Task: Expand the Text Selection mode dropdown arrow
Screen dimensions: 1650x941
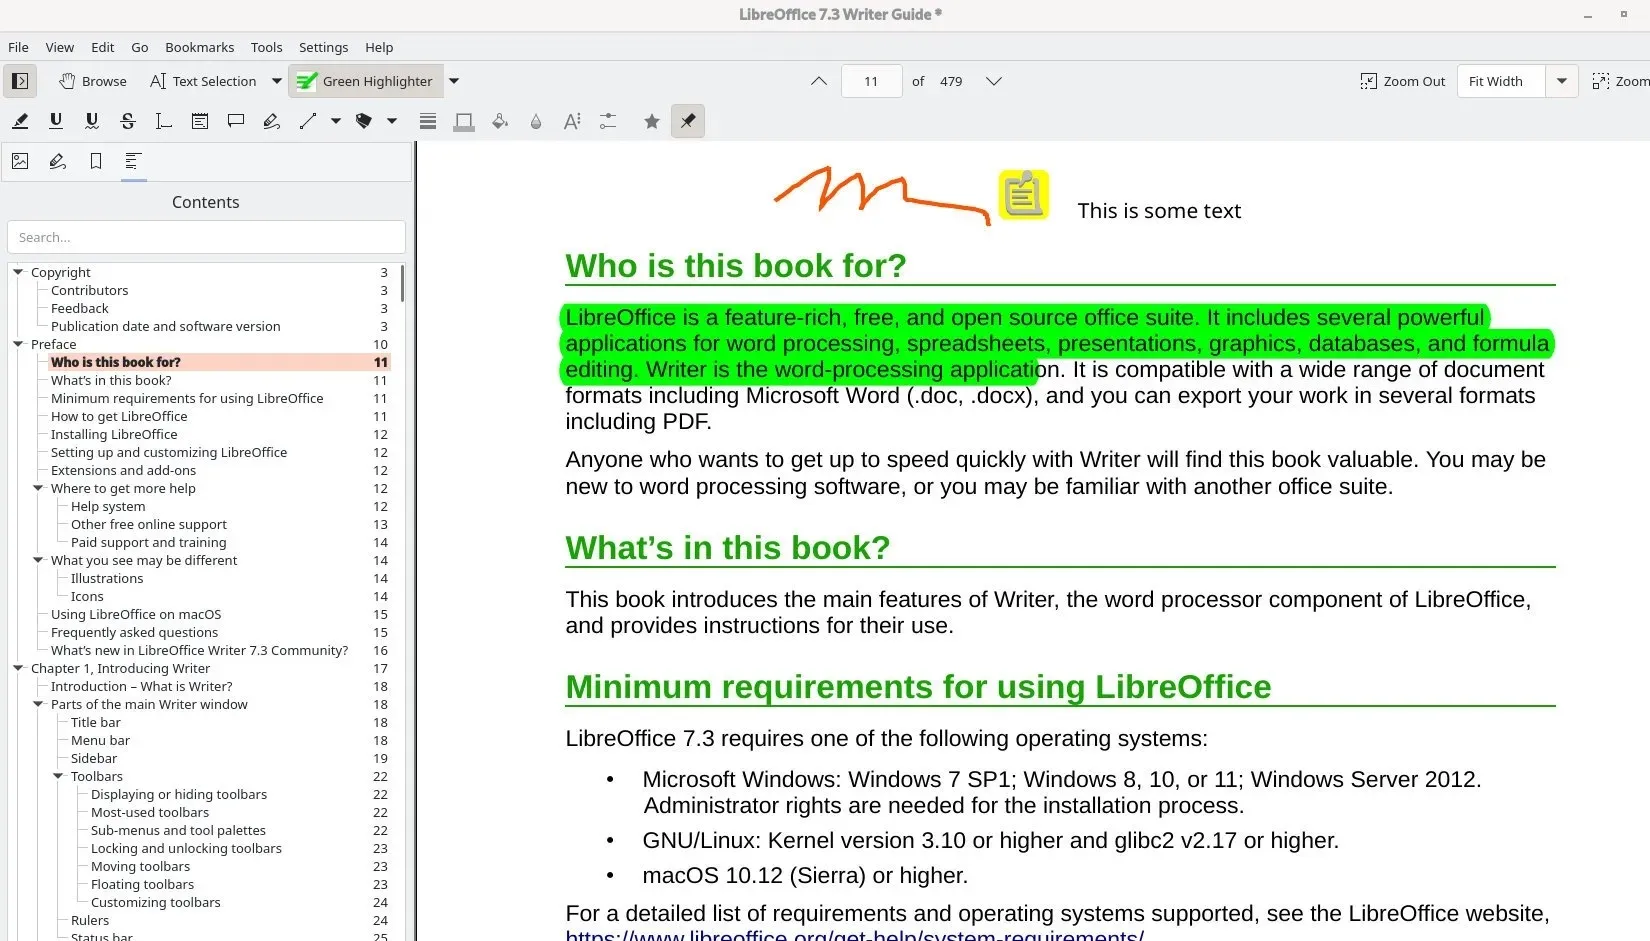Action: coord(277,81)
